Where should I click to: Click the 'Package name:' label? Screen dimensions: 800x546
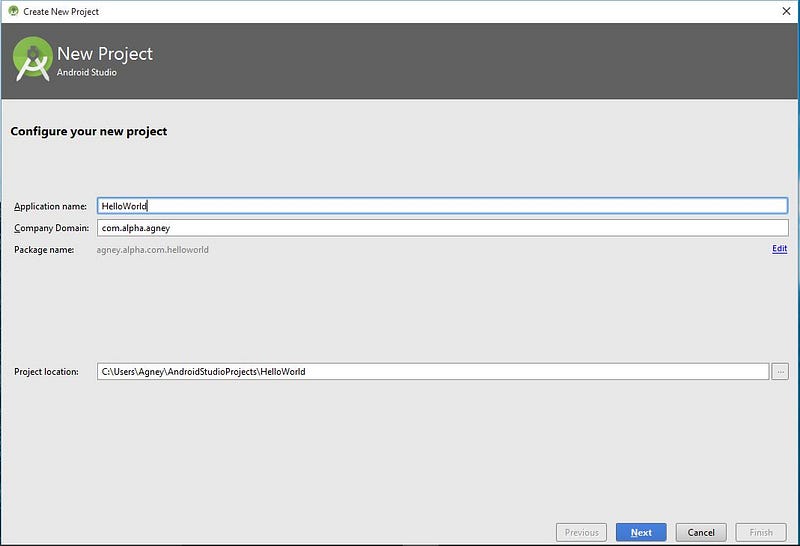click(x=44, y=250)
